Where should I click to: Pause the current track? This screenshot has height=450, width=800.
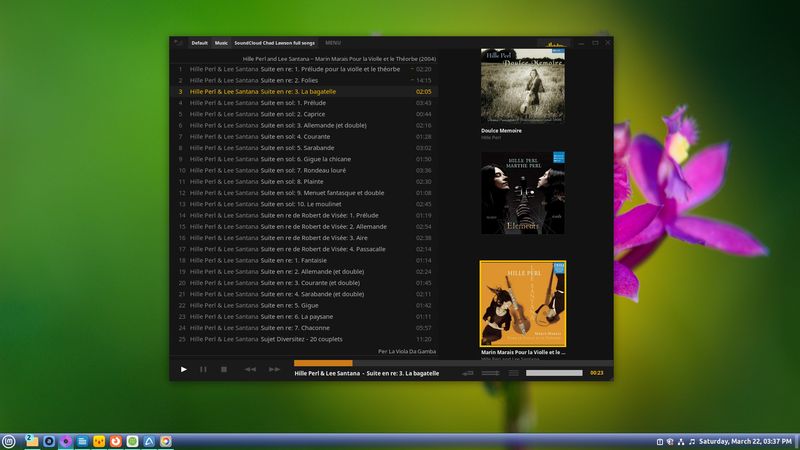tap(203, 369)
